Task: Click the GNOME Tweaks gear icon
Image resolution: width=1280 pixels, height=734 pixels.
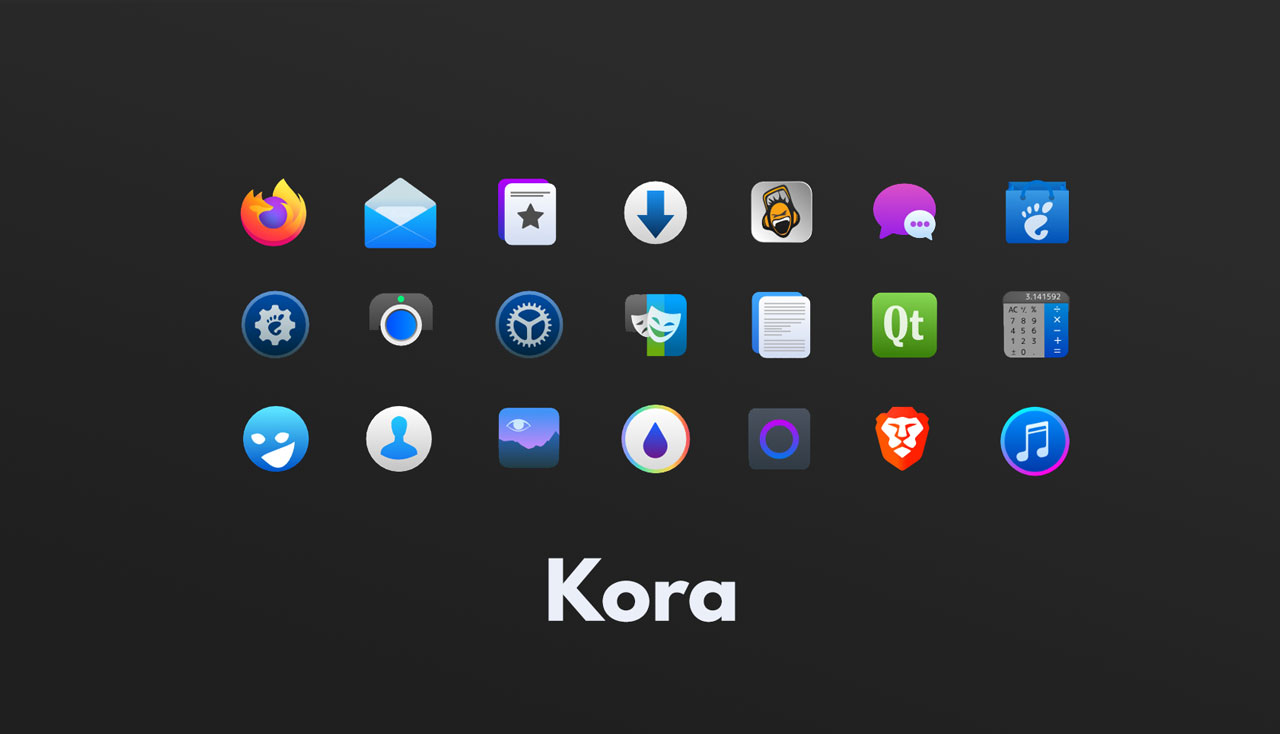Action: tap(275, 325)
